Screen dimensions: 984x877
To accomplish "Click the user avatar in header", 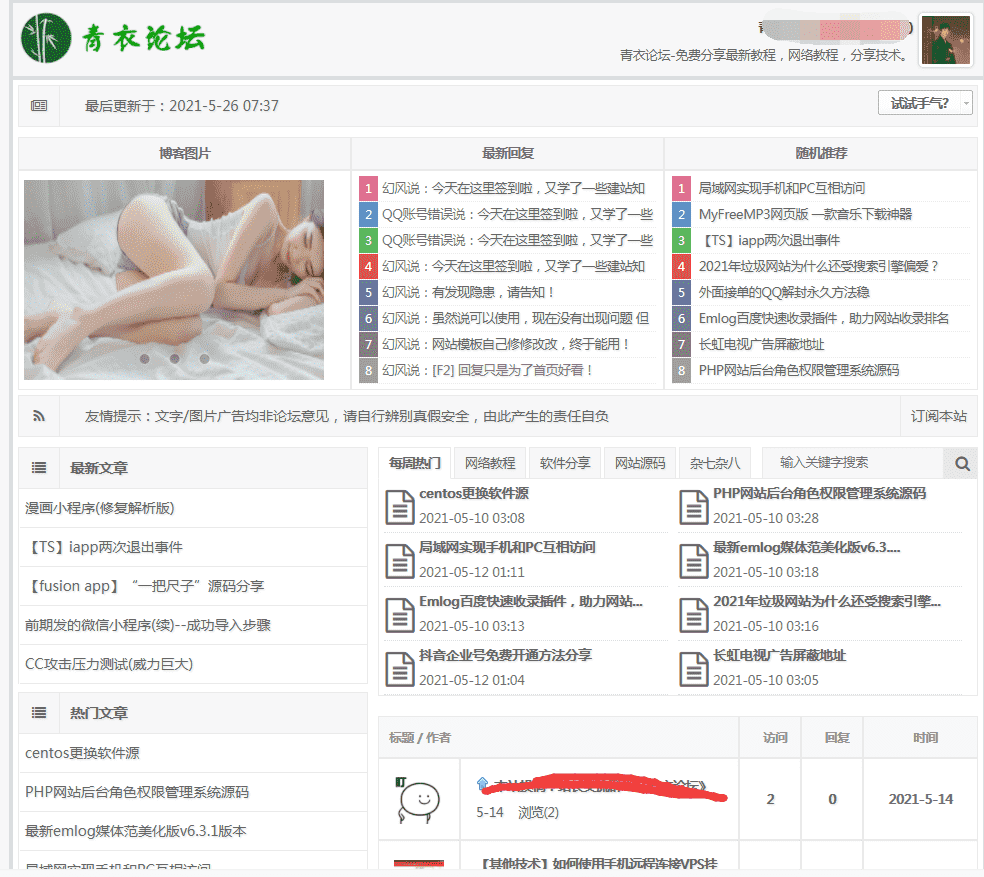I will pos(945,40).
